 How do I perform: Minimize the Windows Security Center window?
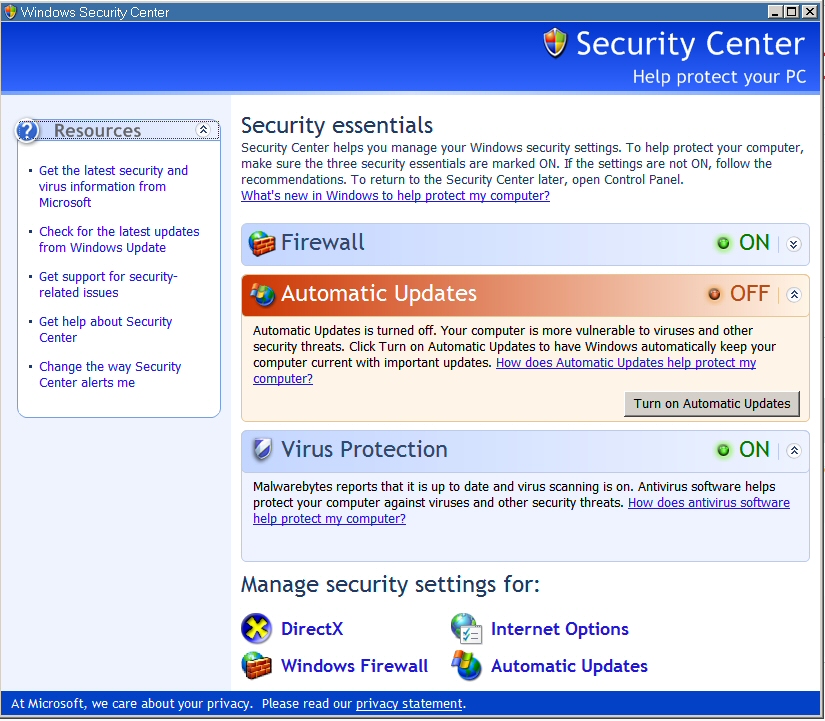coord(774,12)
